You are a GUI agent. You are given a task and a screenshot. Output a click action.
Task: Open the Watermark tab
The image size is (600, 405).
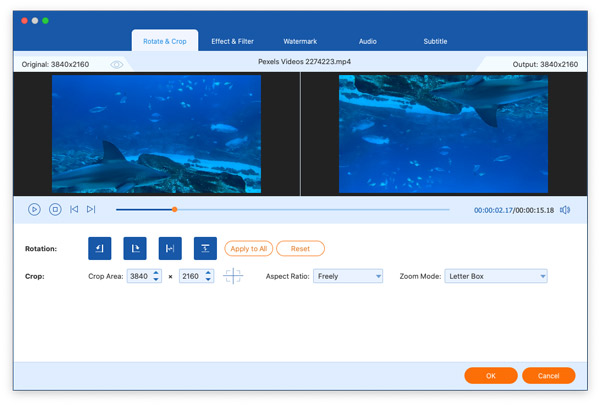coord(300,41)
